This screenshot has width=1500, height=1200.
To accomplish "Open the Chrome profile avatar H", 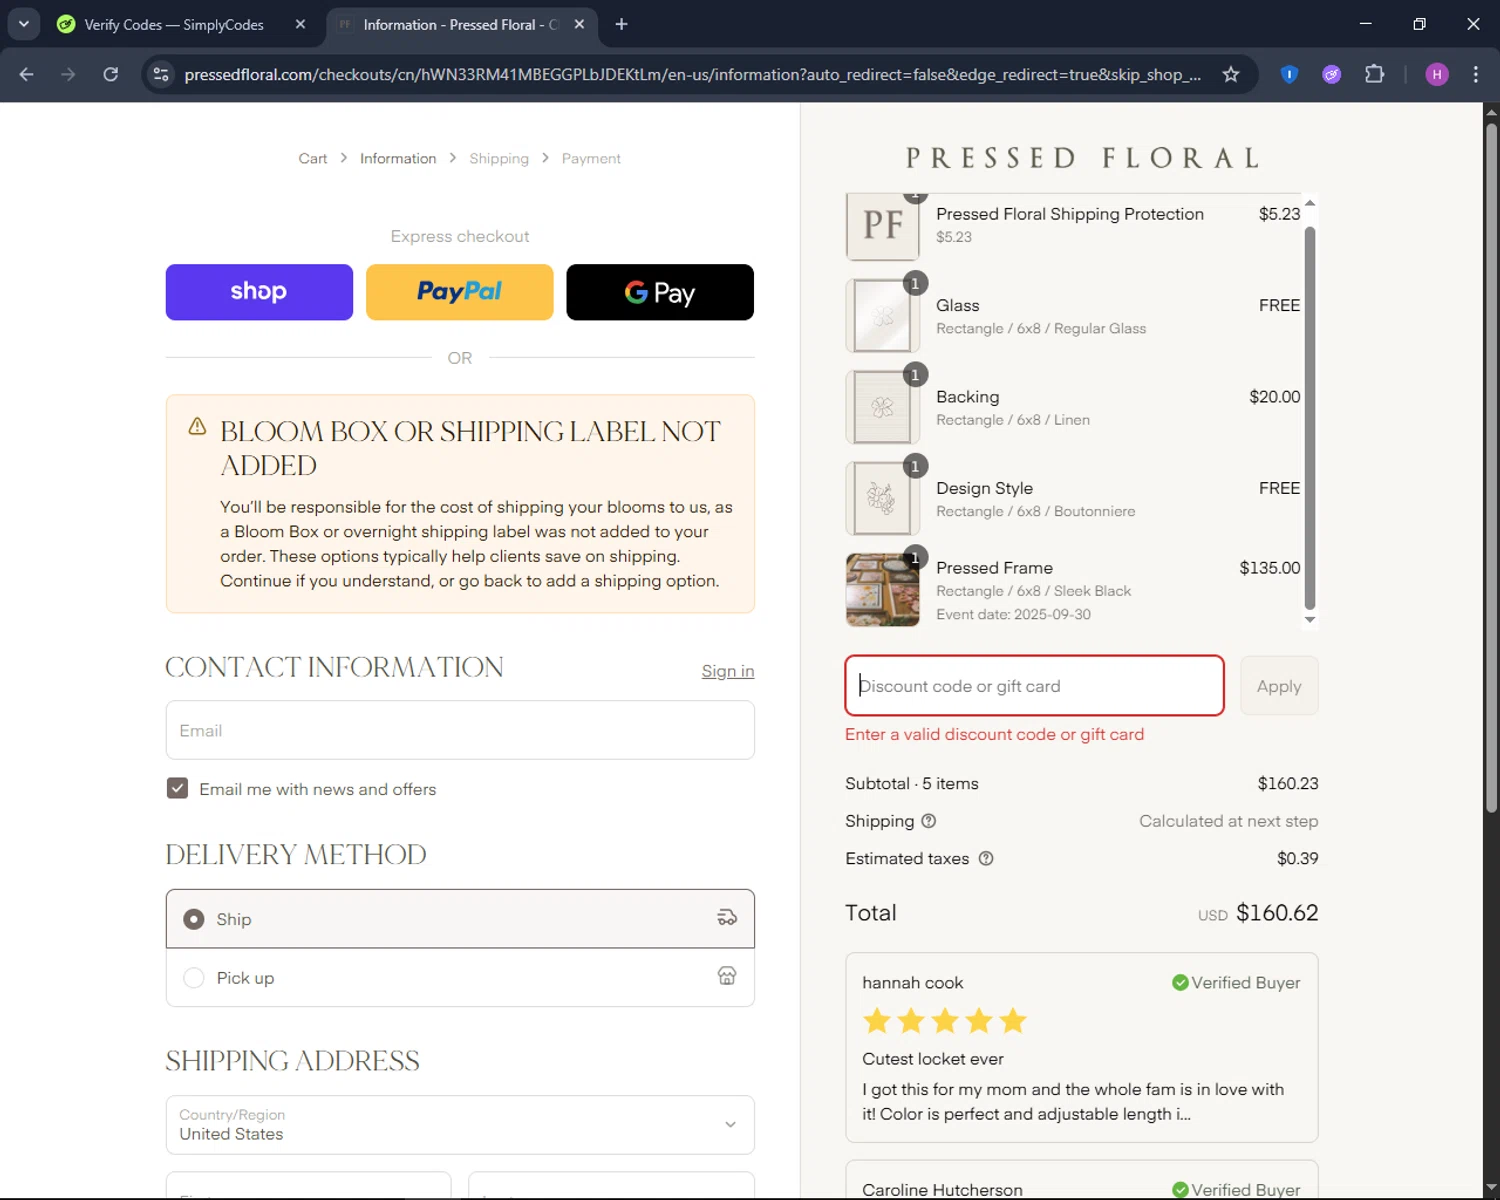I will (x=1437, y=74).
